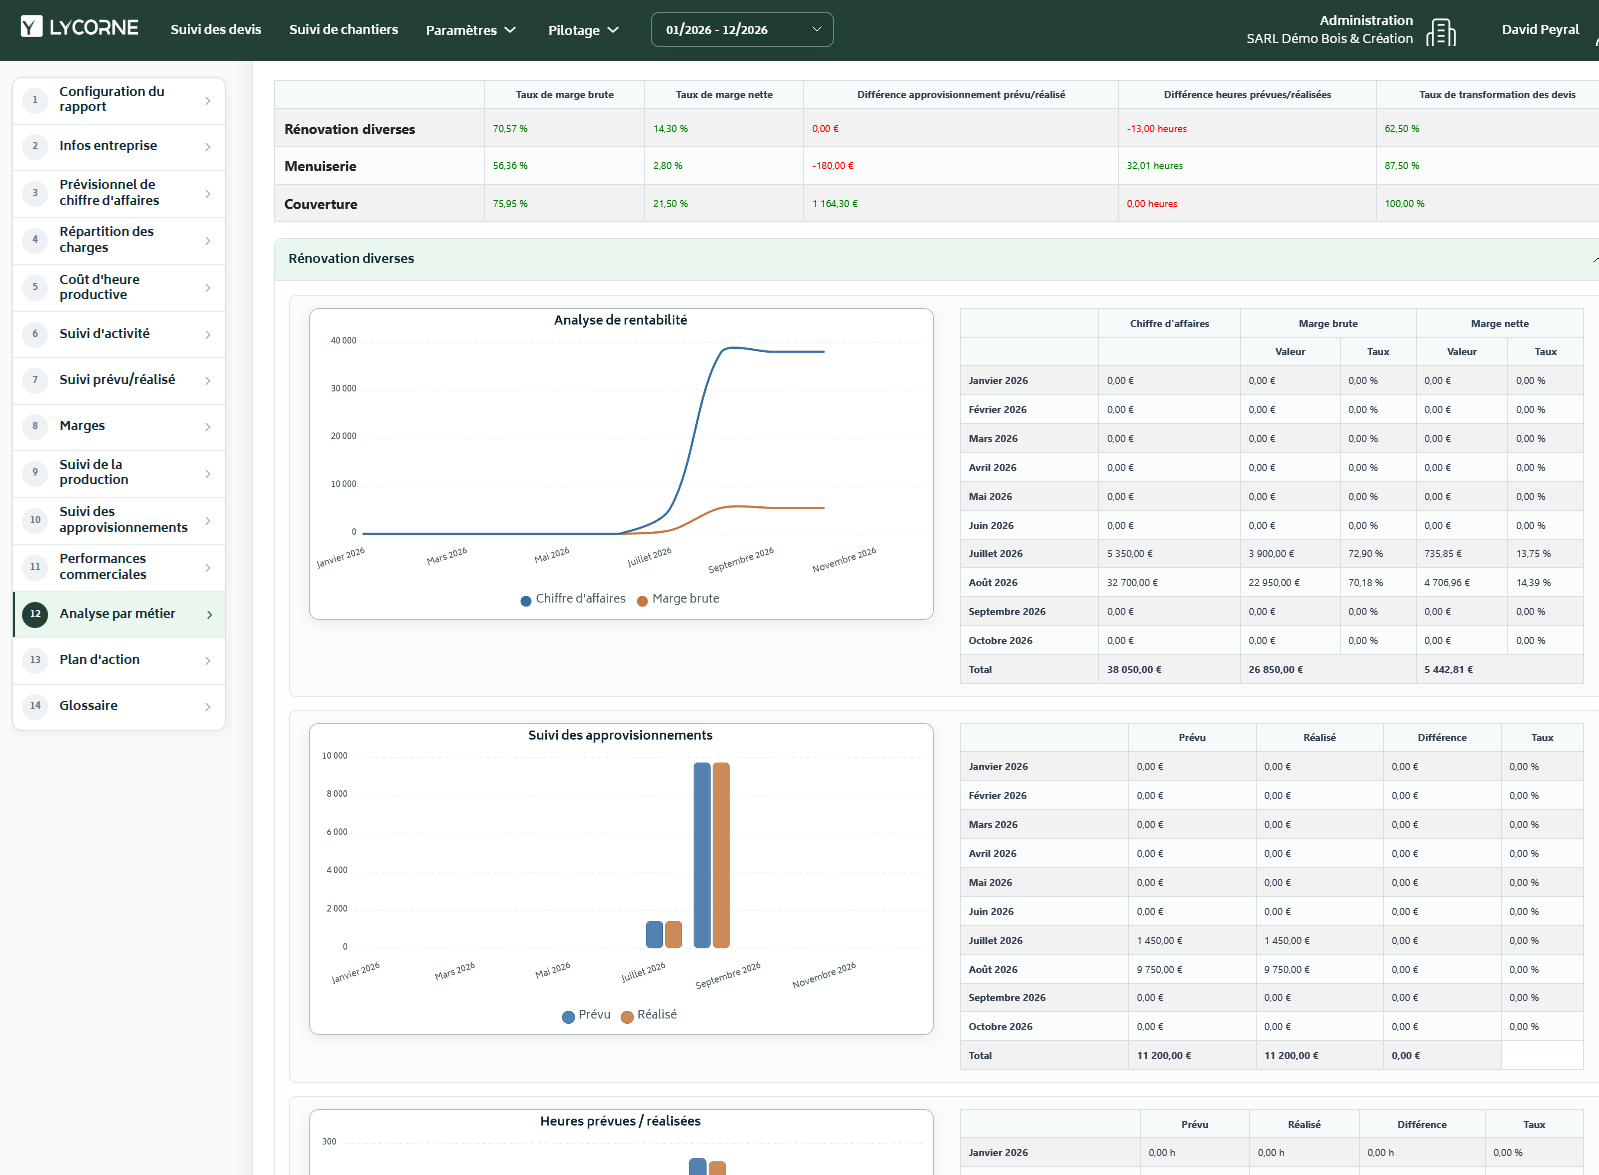This screenshot has height=1175, width=1599.
Task: Select Plan d'action step
Action: tap(119, 660)
